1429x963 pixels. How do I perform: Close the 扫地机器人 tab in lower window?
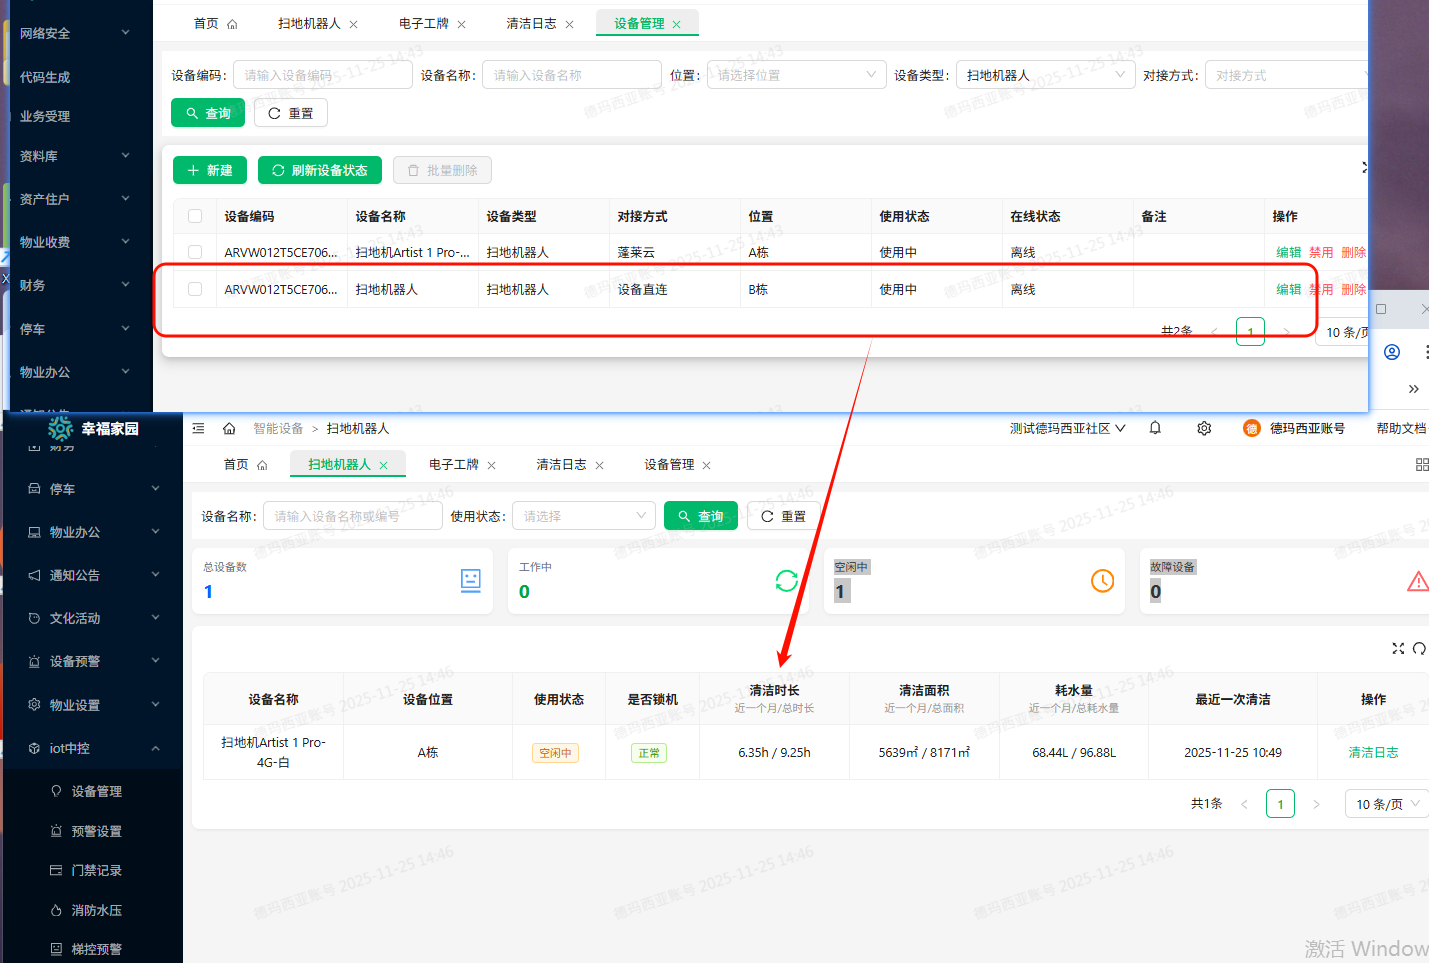point(383,465)
